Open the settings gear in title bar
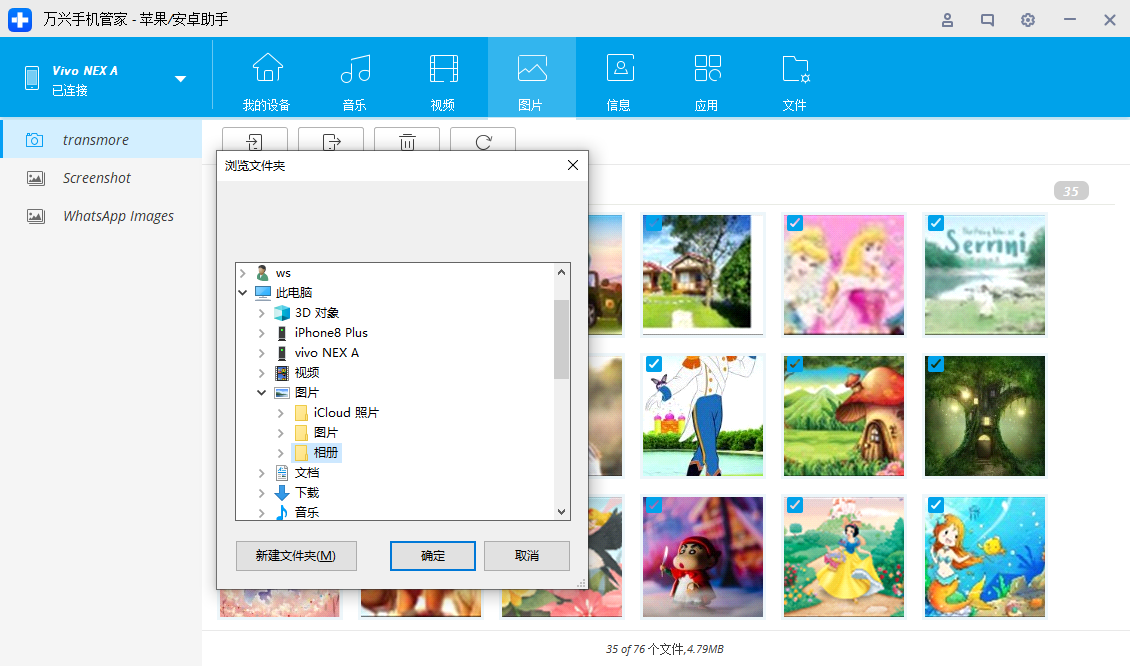This screenshot has height=666, width=1130. coord(1027,19)
